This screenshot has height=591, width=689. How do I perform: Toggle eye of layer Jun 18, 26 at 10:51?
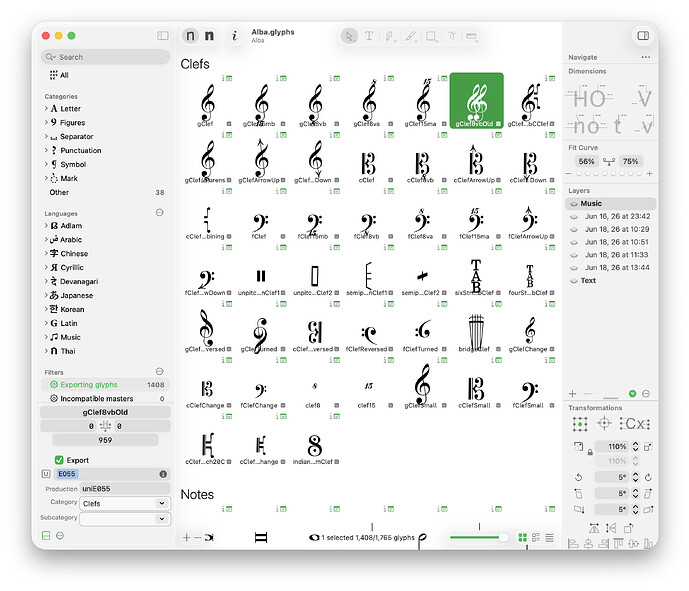click(573, 242)
